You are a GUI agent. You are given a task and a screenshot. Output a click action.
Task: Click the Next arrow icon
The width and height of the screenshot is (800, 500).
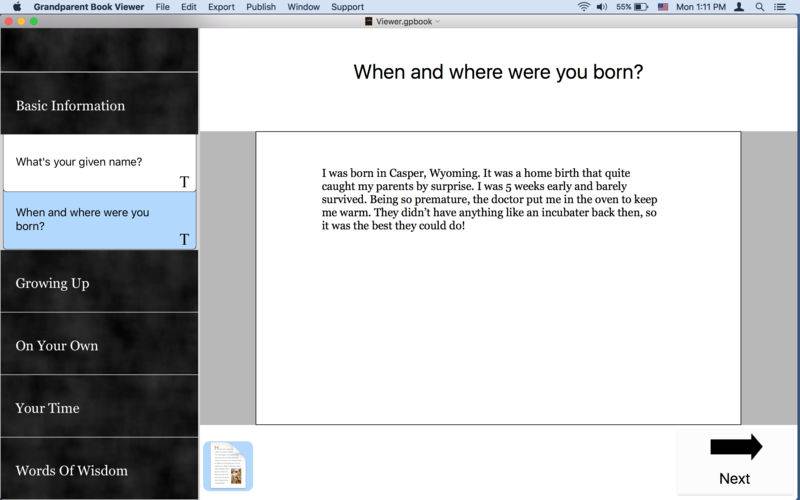(x=736, y=447)
